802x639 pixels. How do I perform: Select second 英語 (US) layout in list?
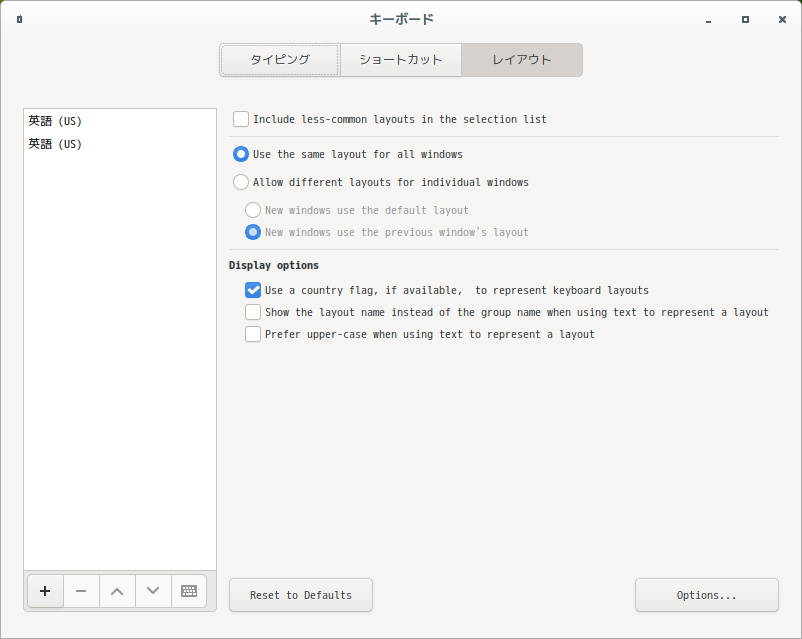(x=120, y=144)
